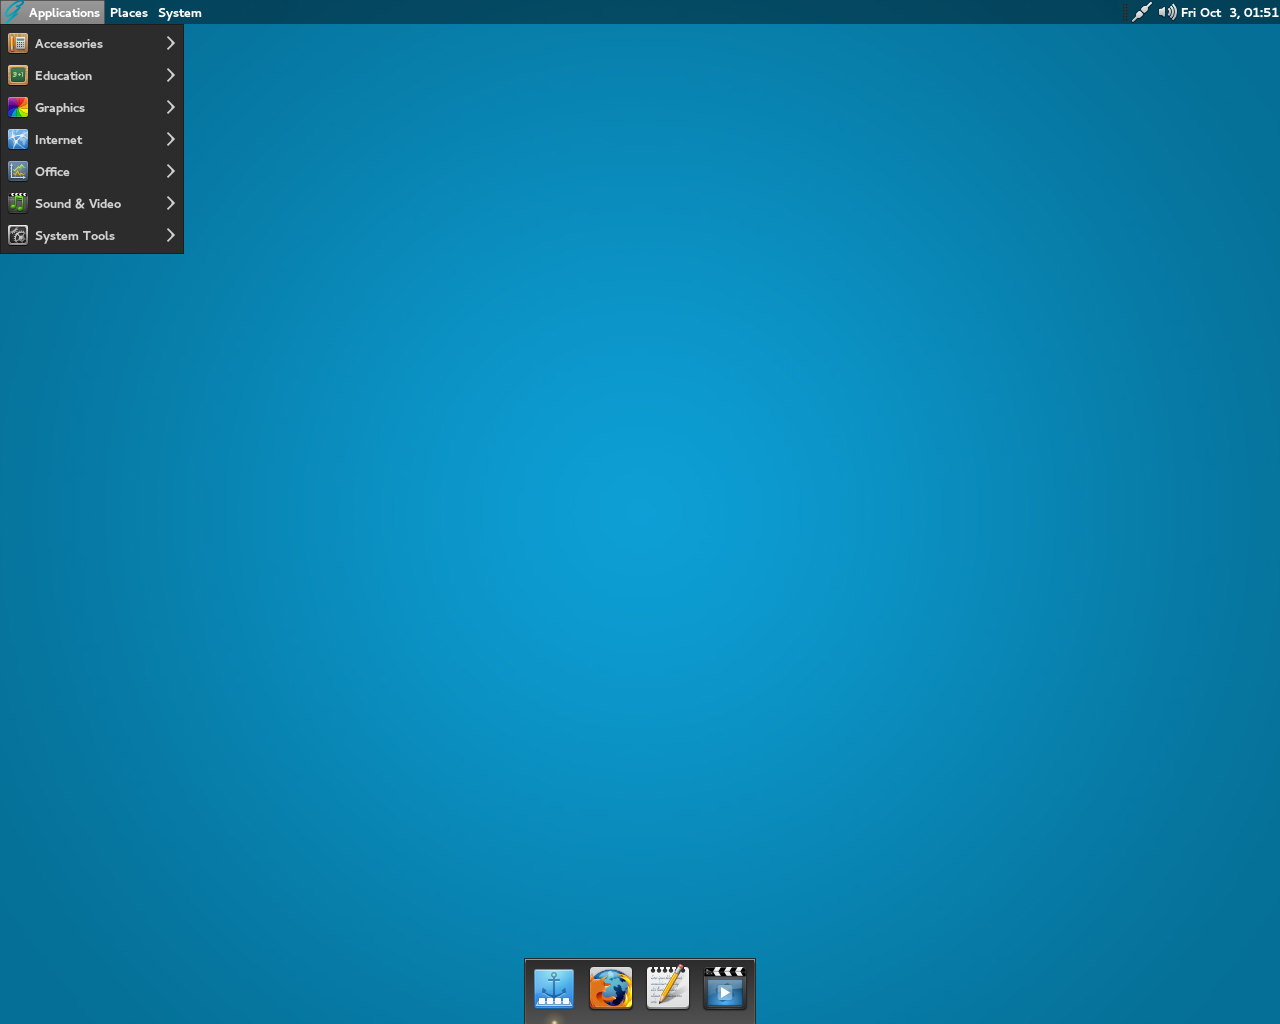This screenshot has height=1024, width=1280.
Task: Click the network connection tray icon
Action: (x=1141, y=12)
